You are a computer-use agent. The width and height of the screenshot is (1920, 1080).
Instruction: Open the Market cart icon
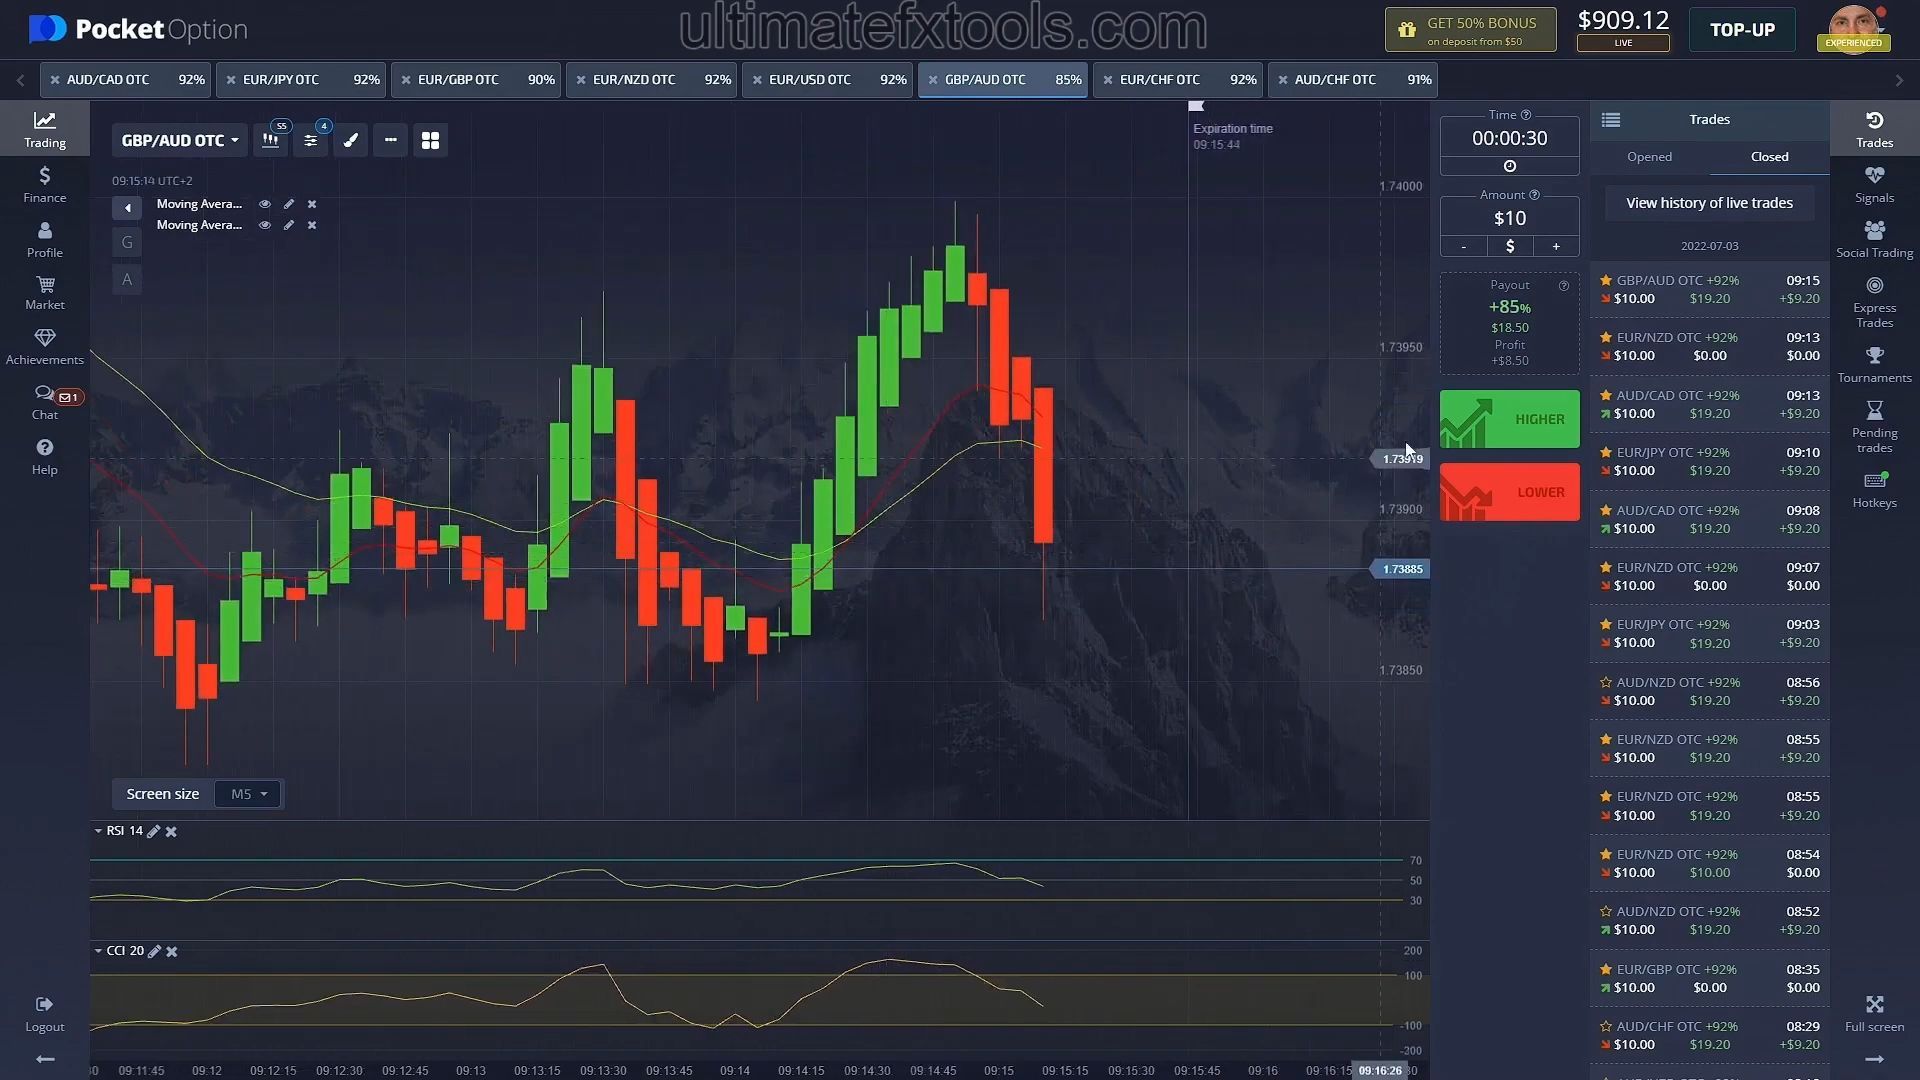(x=44, y=294)
